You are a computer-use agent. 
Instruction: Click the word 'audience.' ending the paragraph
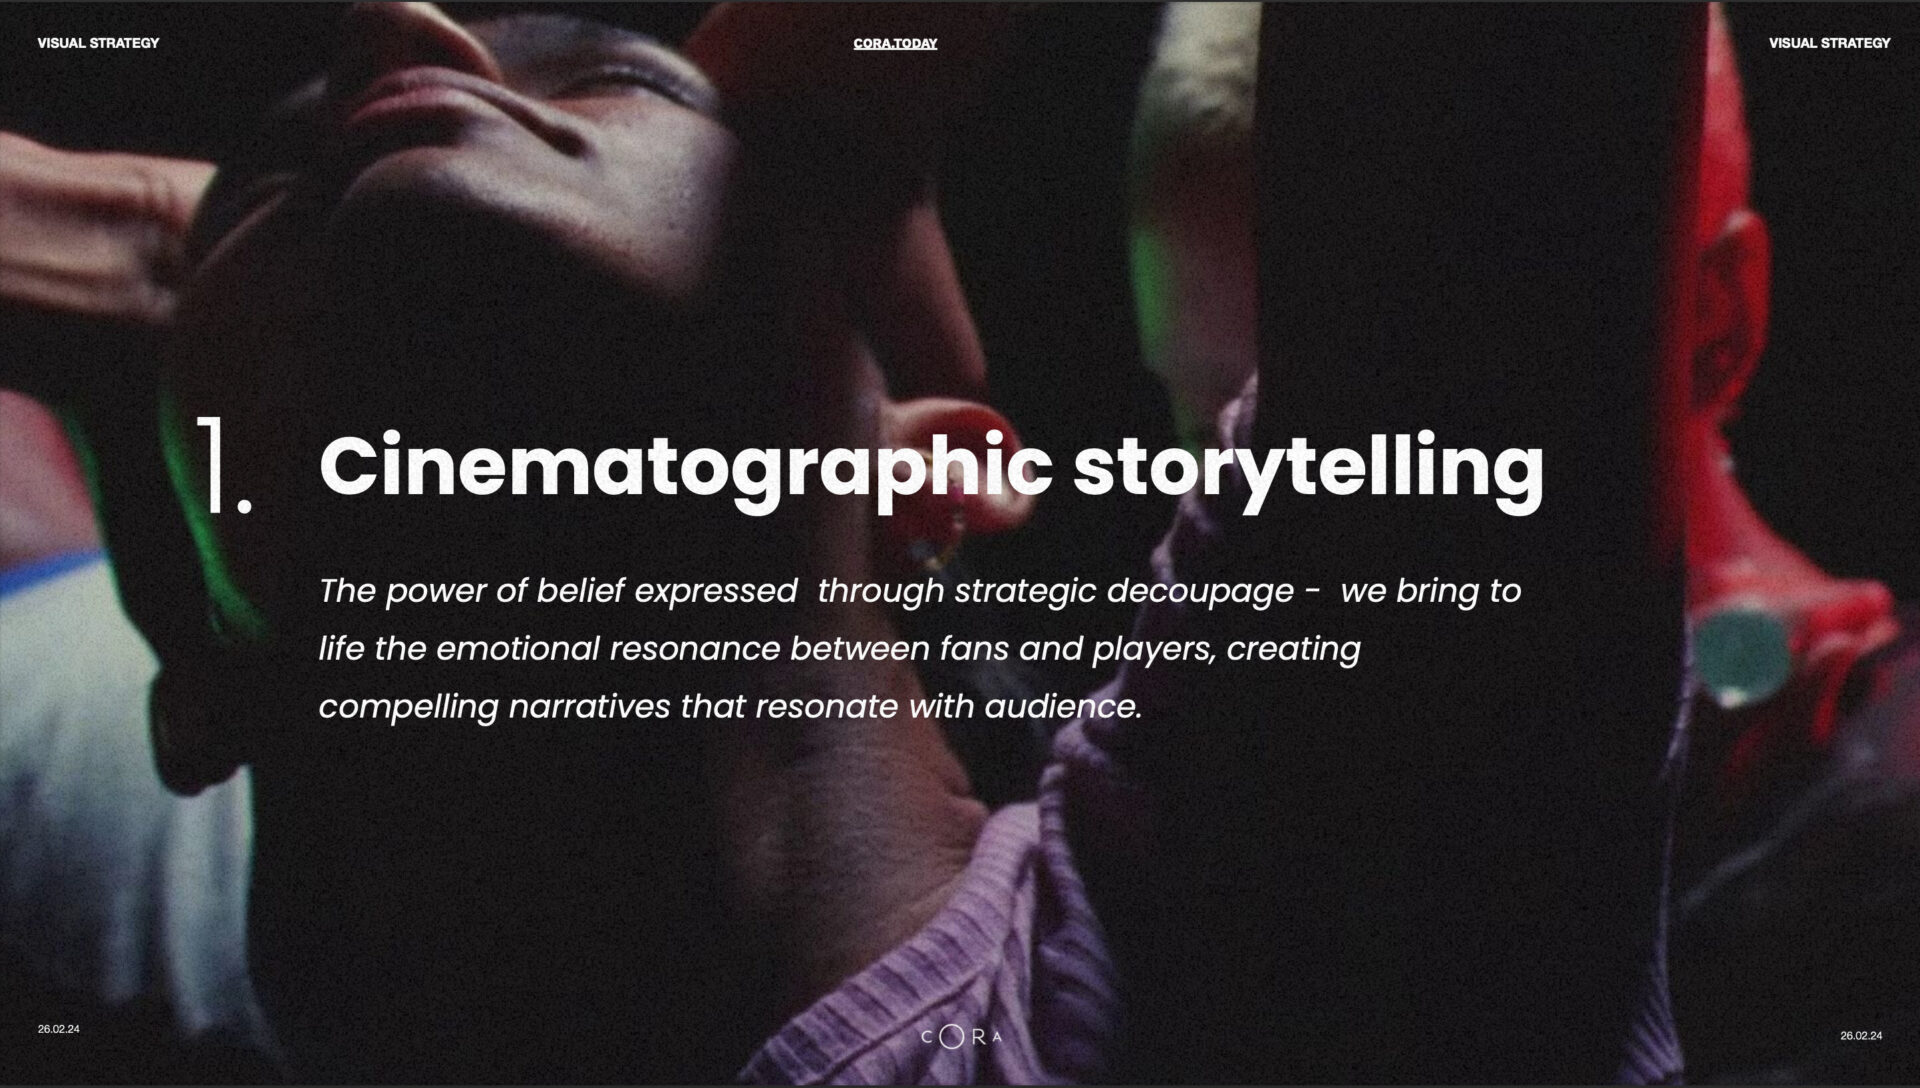[x=1063, y=707]
